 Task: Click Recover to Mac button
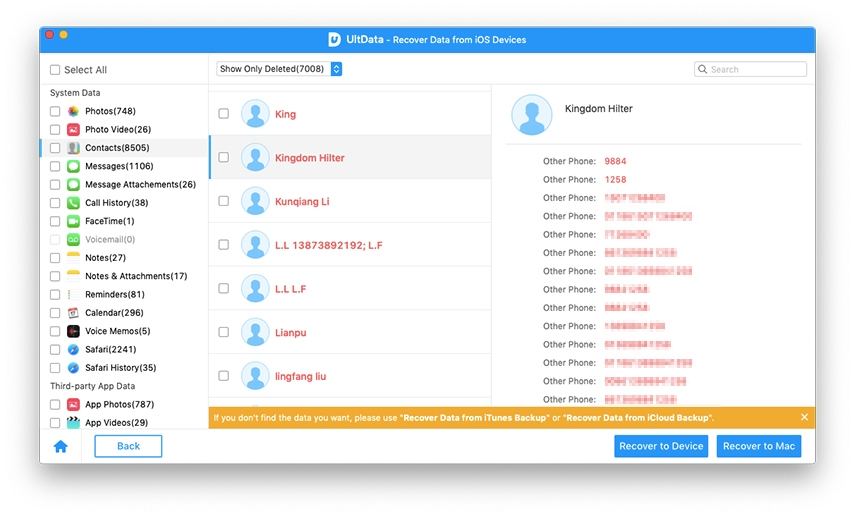758,446
